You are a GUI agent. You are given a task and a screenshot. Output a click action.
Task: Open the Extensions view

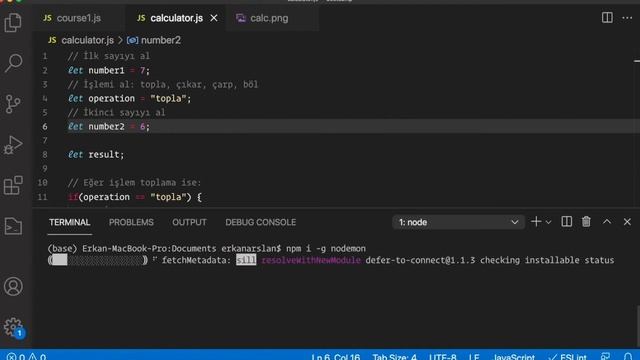13,185
